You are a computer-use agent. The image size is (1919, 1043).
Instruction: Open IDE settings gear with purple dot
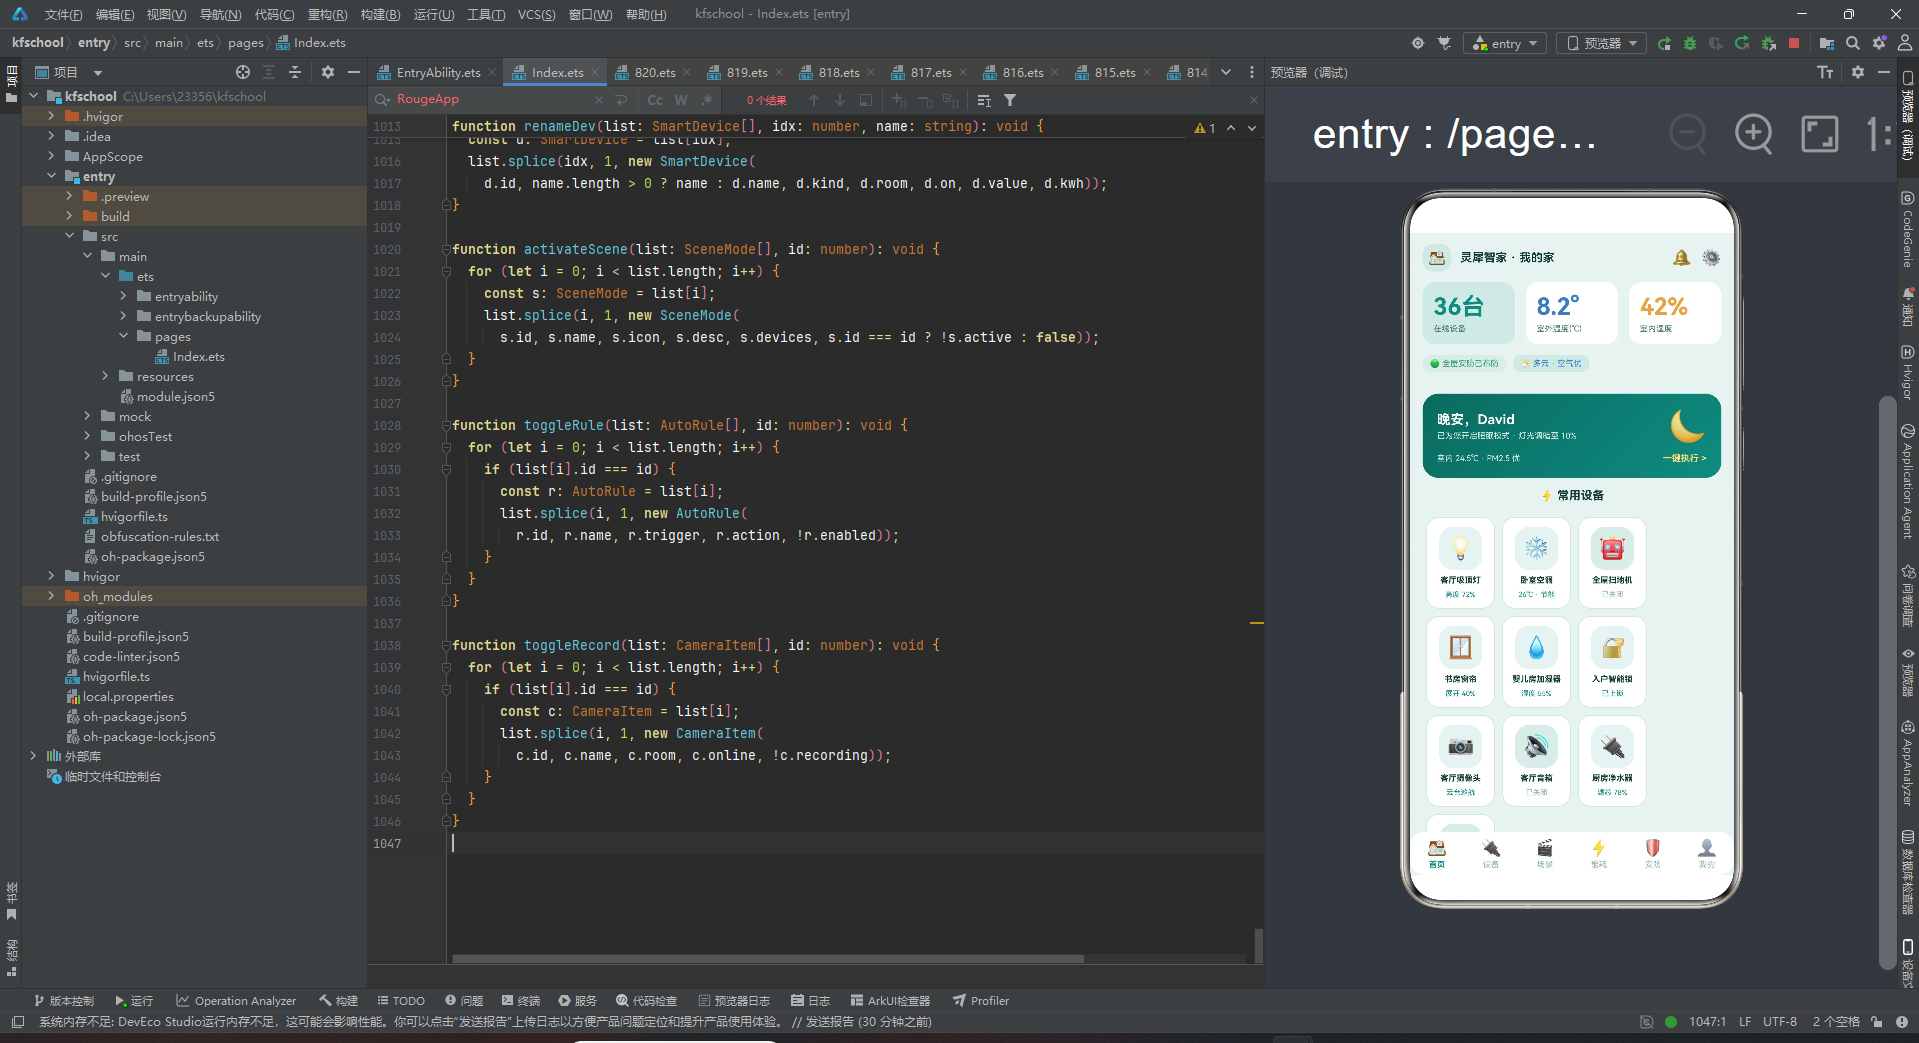tap(1879, 43)
